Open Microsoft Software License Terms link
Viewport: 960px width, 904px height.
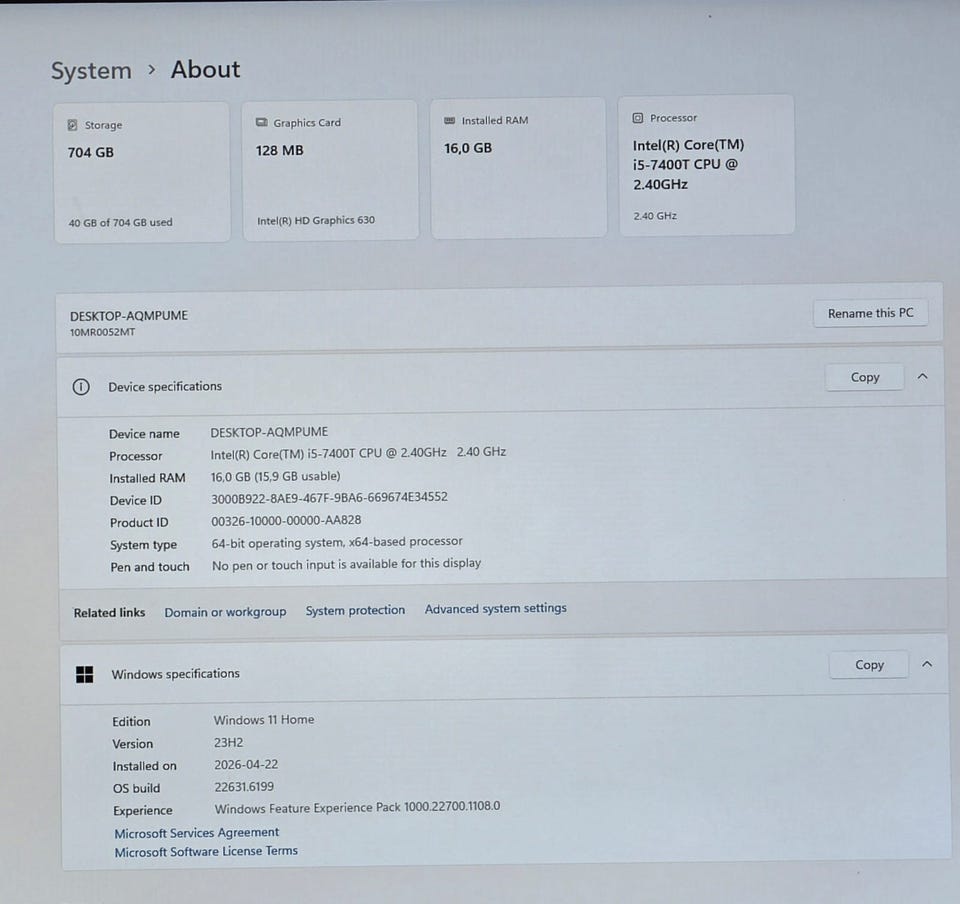click(x=206, y=851)
